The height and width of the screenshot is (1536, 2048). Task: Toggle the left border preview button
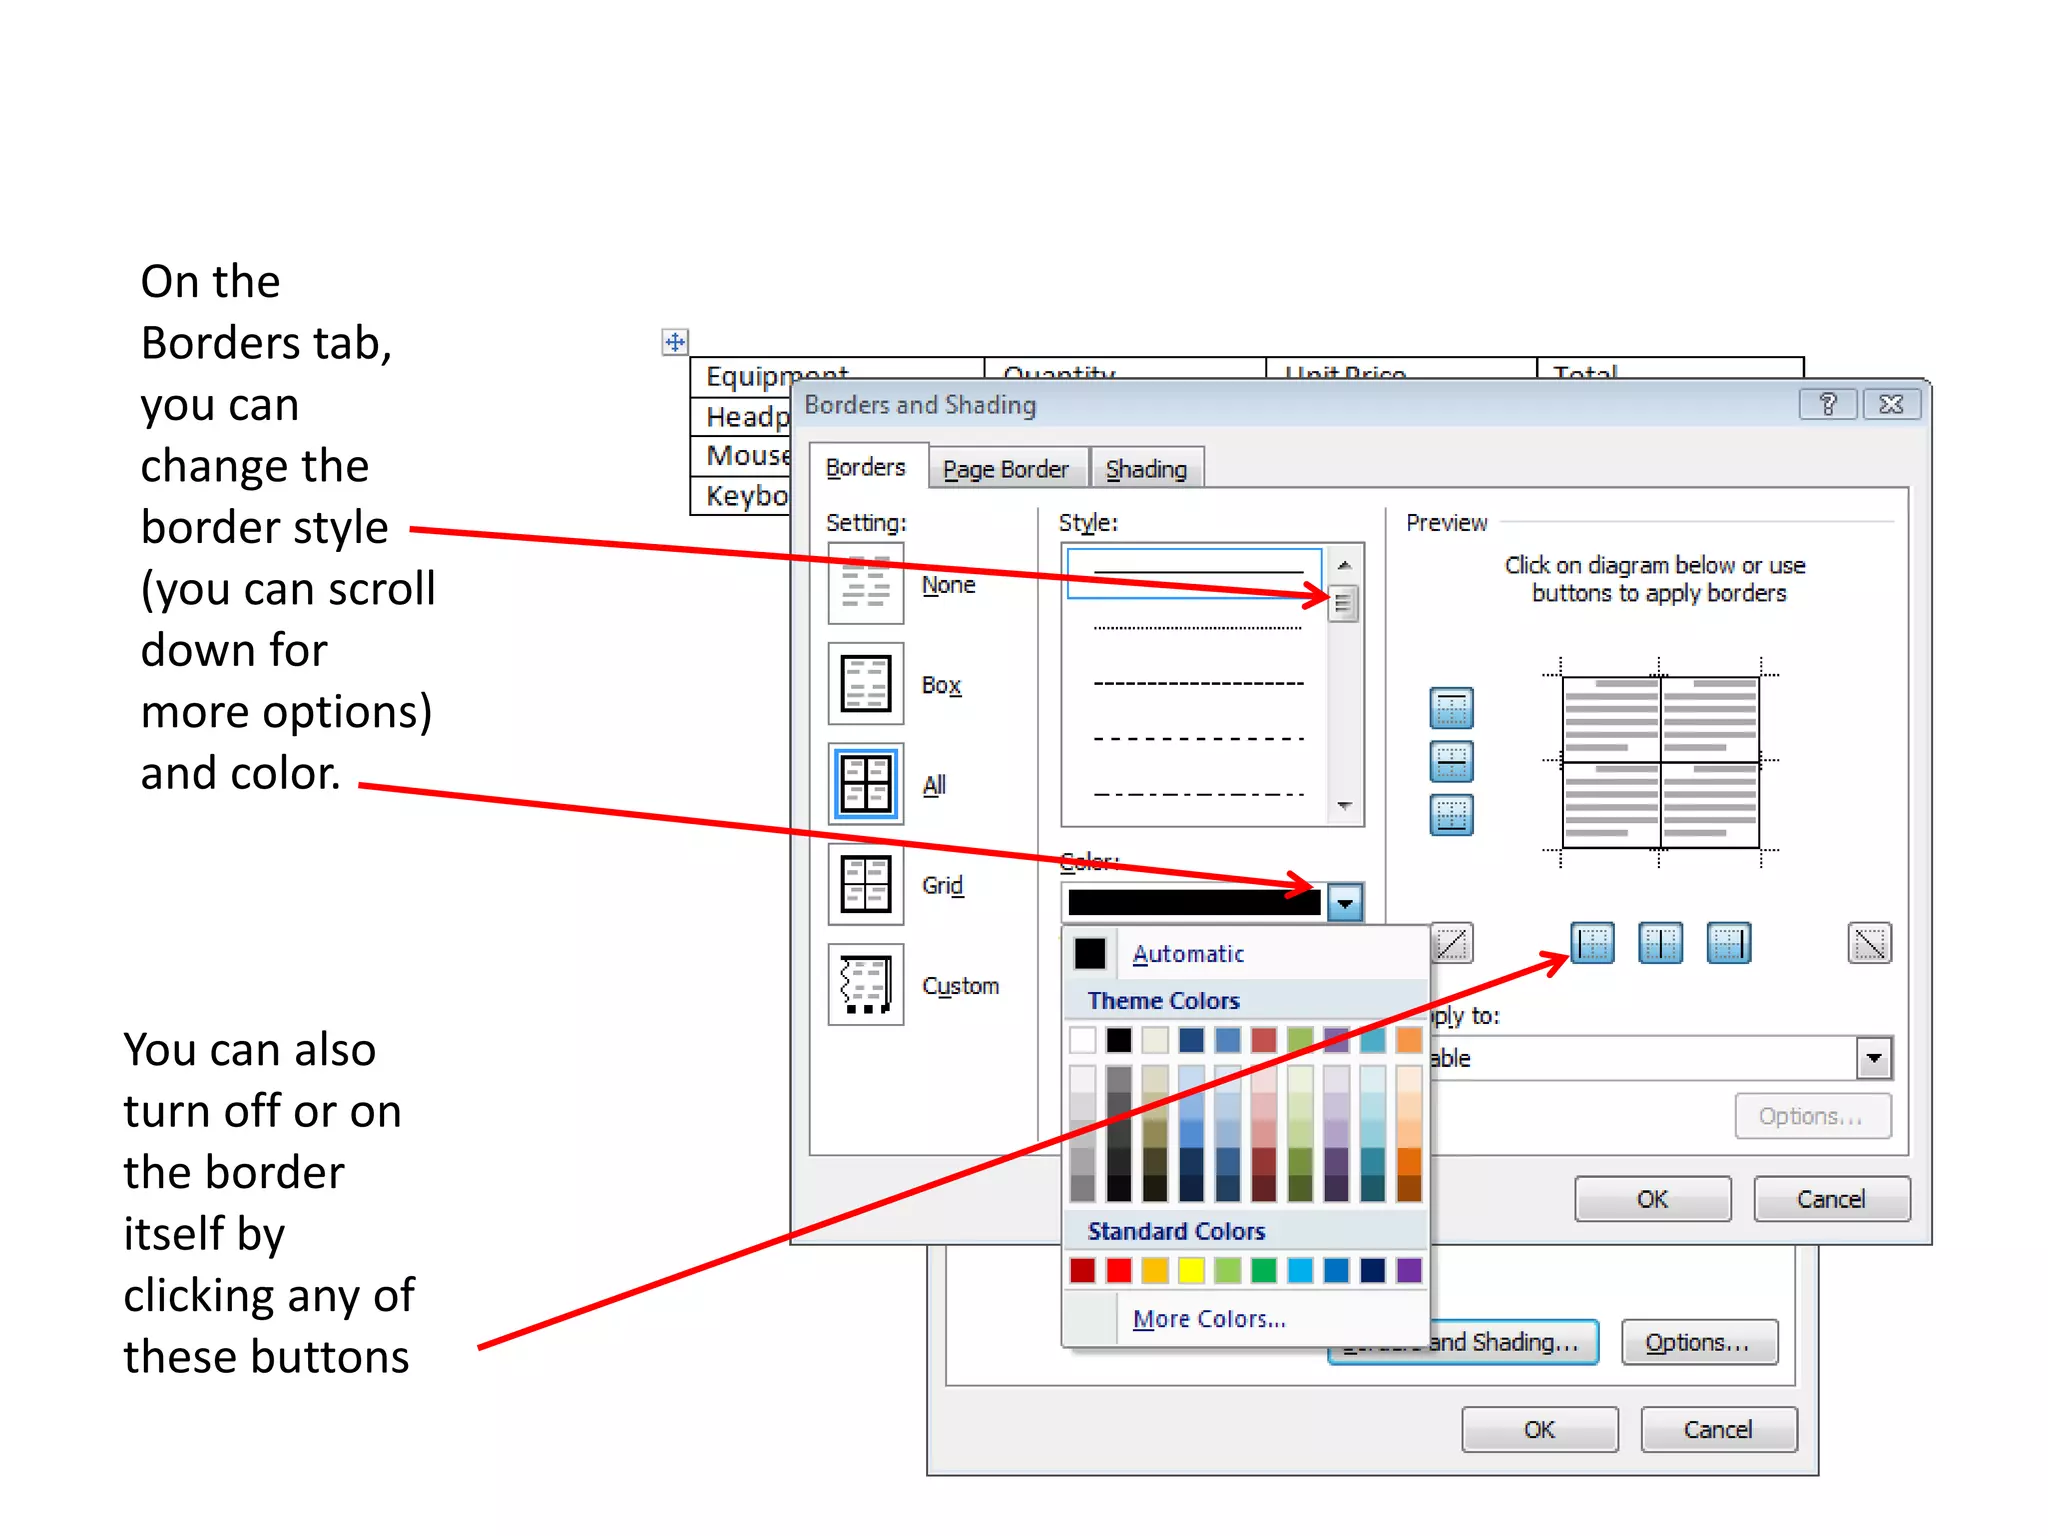[1592, 943]
